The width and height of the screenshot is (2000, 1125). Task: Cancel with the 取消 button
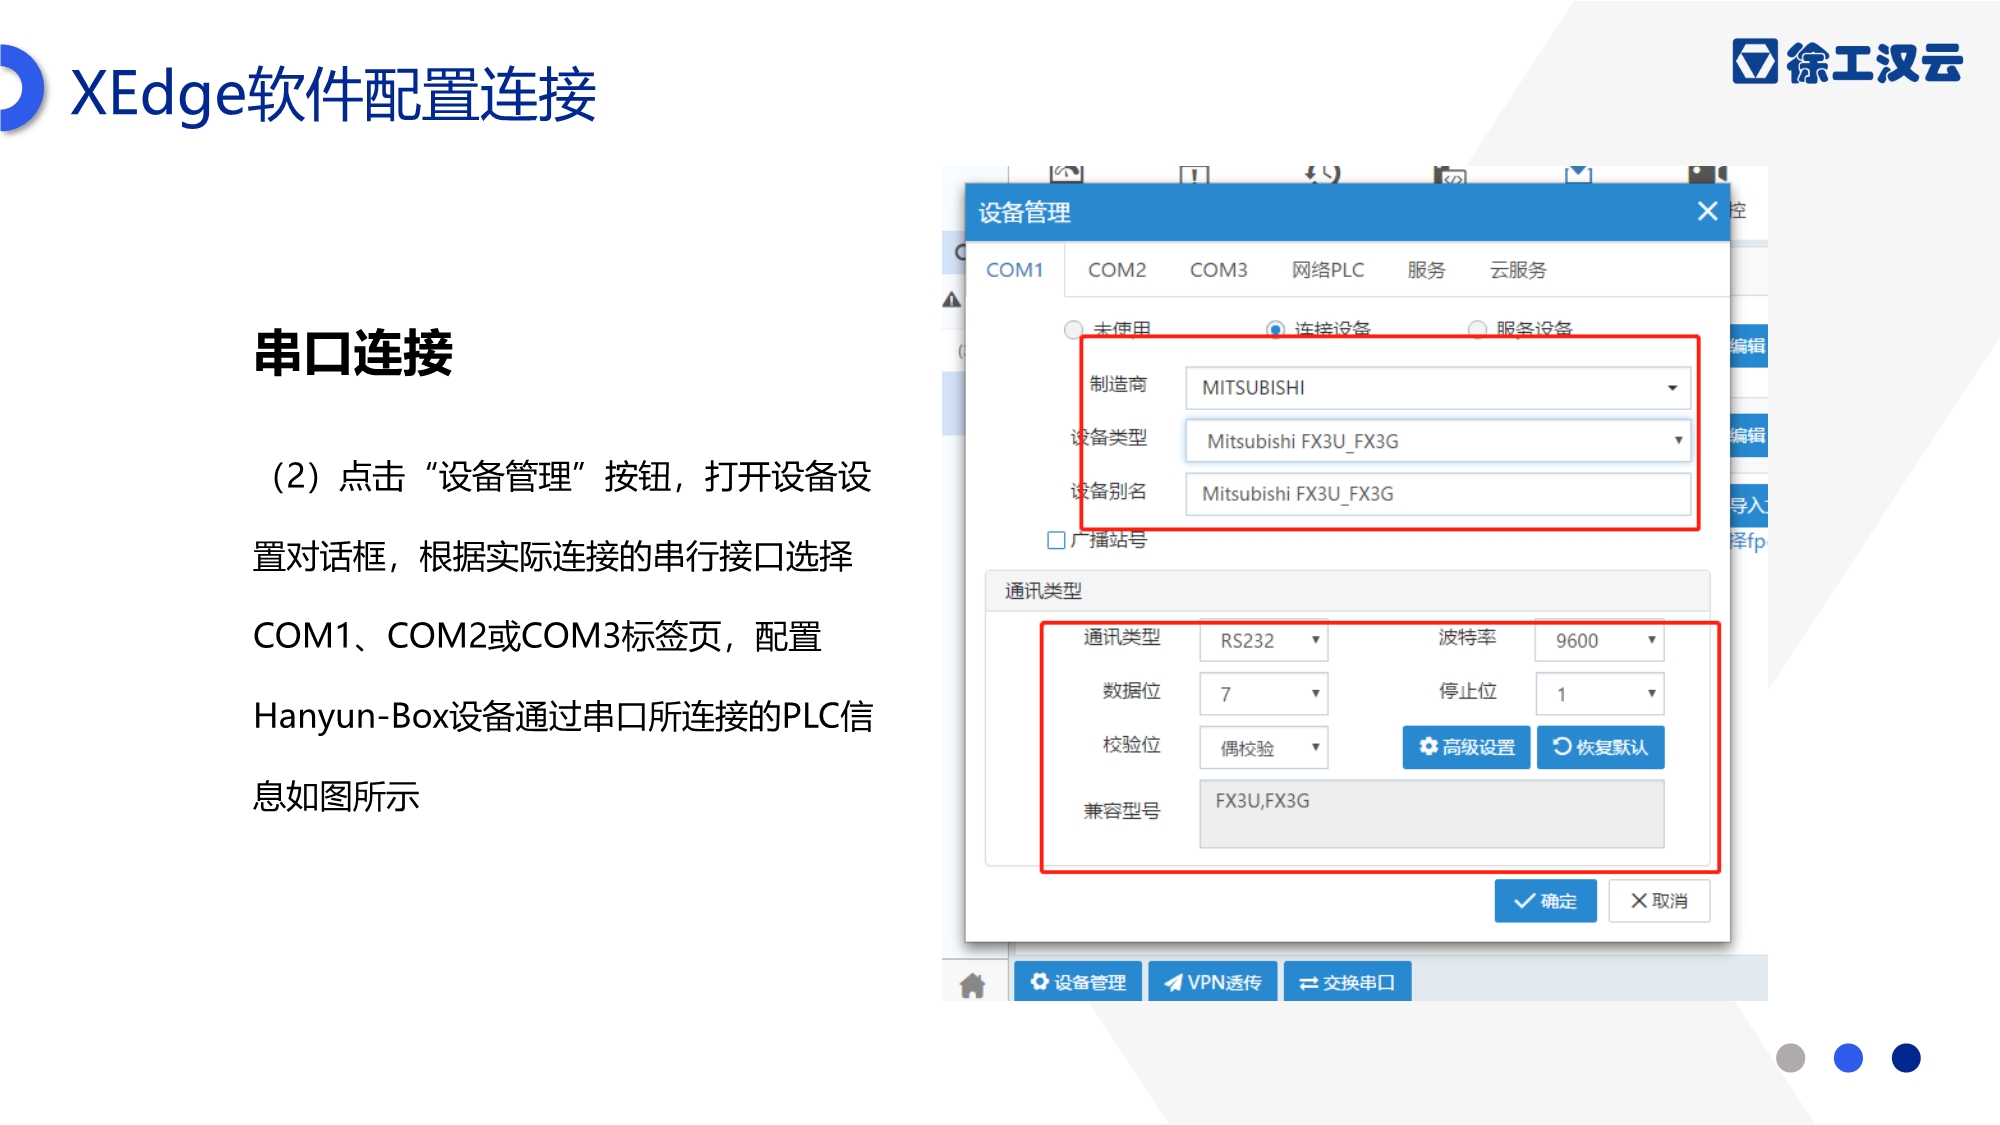(1659, 901)
